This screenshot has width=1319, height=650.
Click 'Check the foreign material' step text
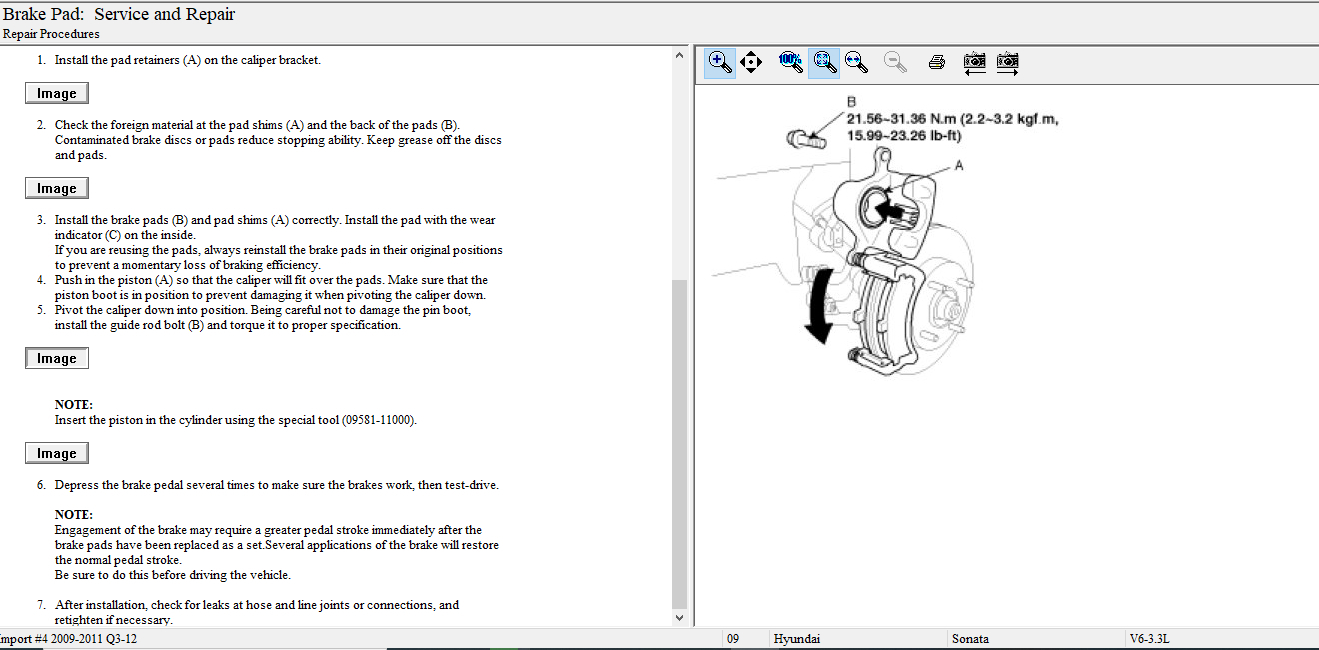pos(278,140)
